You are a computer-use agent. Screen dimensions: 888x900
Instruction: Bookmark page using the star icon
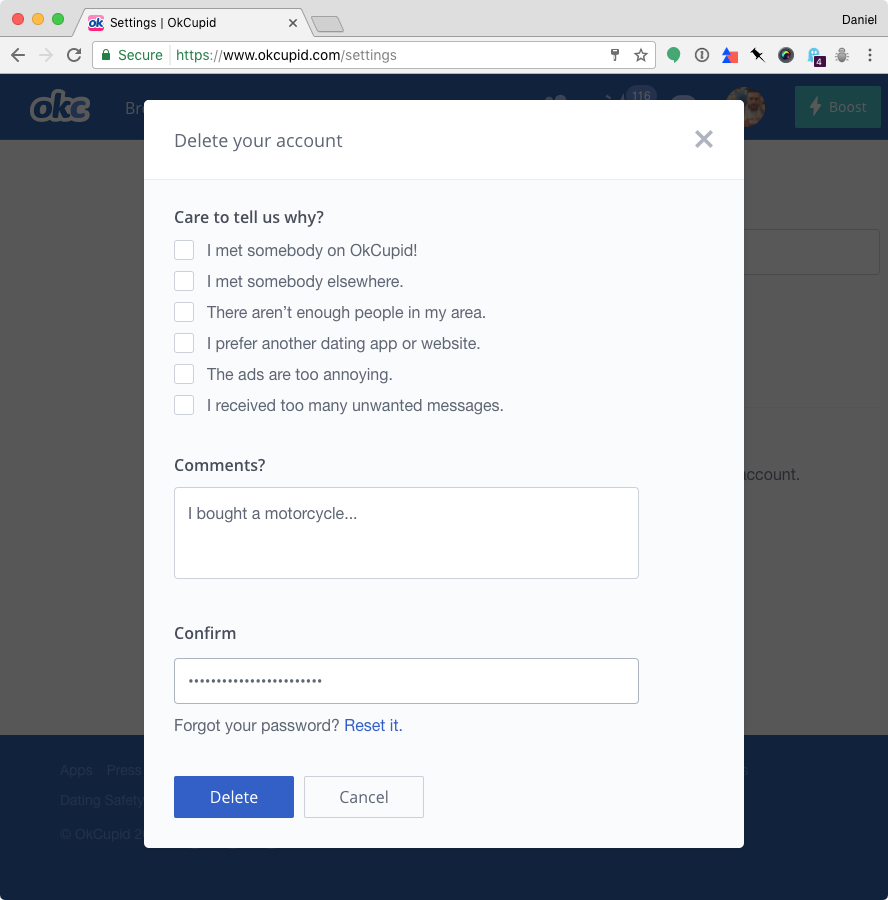pyautogui.click(x=641, y=55)
